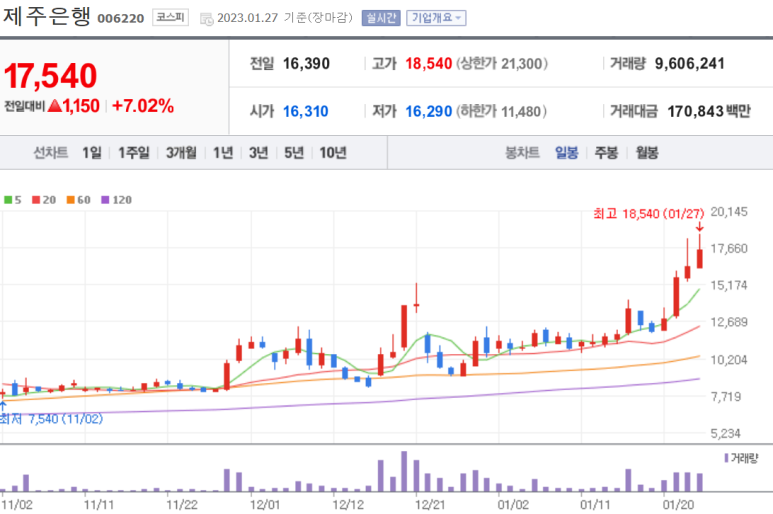Click the orange 60-day moving average swatch

click(70, 200)
